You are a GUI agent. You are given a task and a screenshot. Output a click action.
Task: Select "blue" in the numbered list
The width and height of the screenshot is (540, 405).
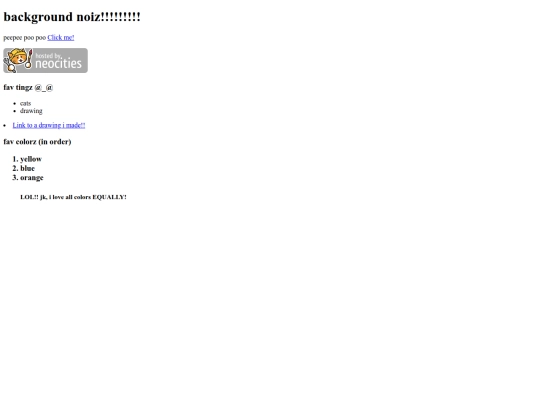coord(28,168)
